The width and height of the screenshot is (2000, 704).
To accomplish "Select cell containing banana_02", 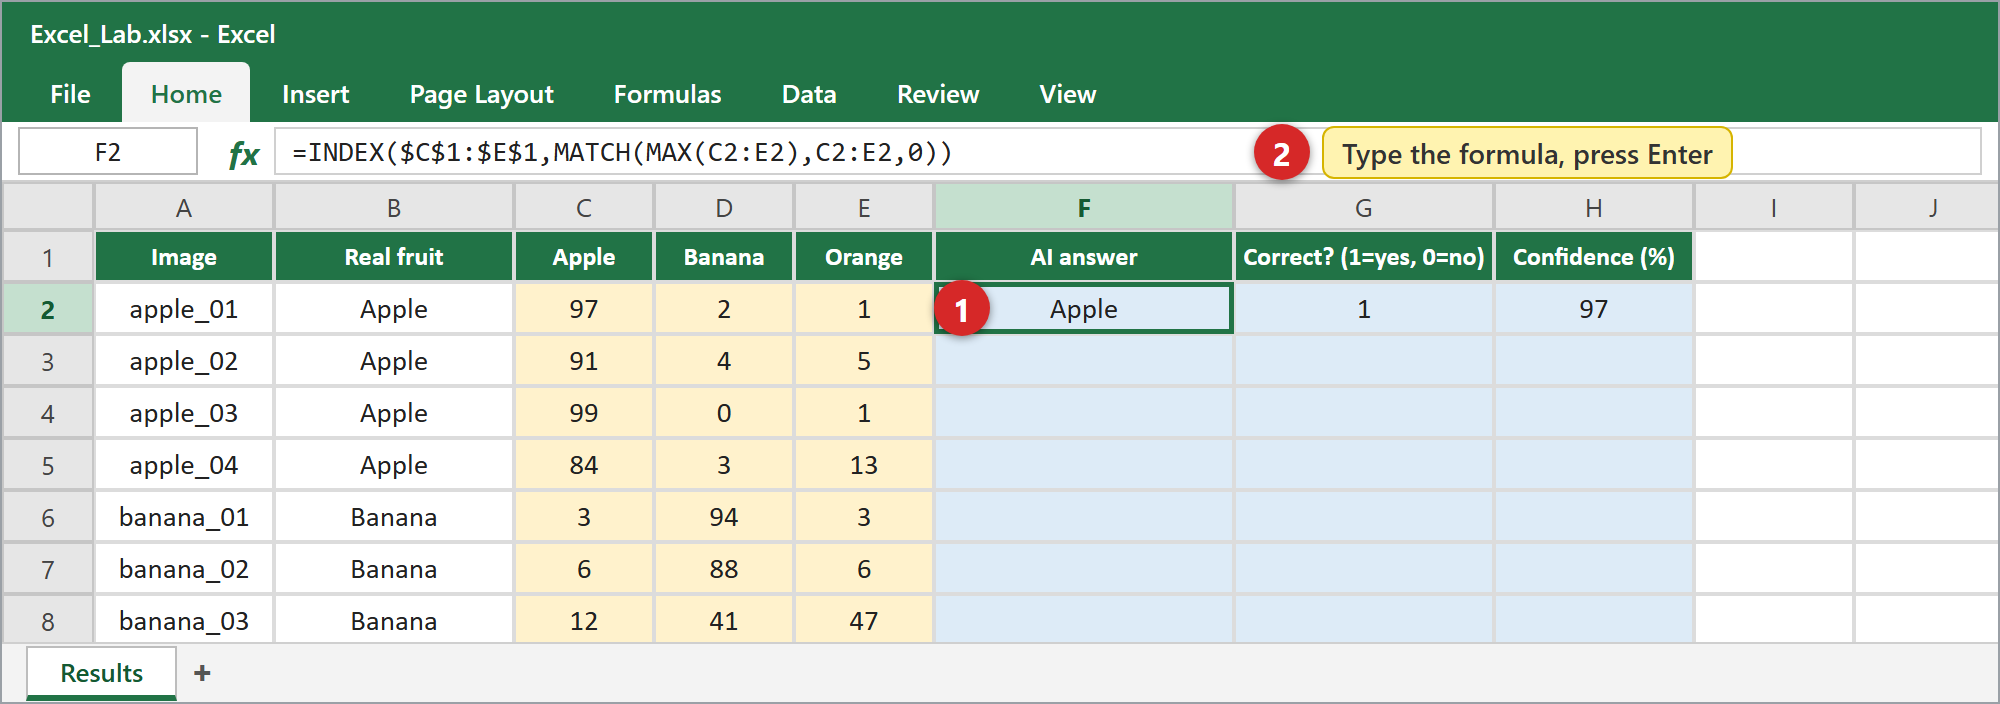I will point(184,569).
